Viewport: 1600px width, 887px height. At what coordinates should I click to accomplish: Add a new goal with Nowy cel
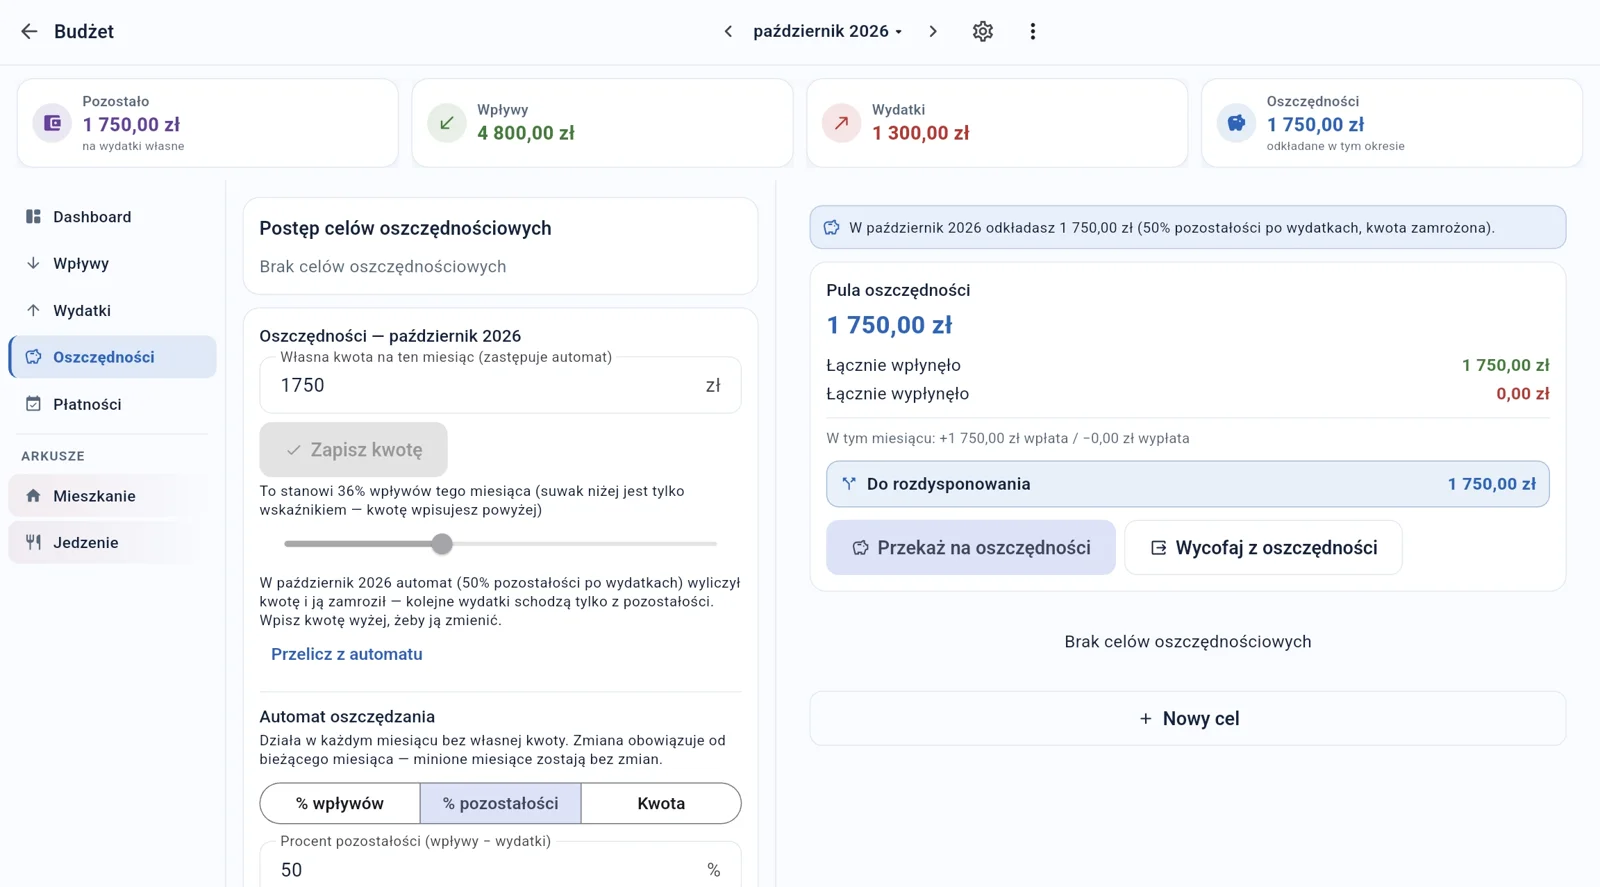pos(1188,719)
